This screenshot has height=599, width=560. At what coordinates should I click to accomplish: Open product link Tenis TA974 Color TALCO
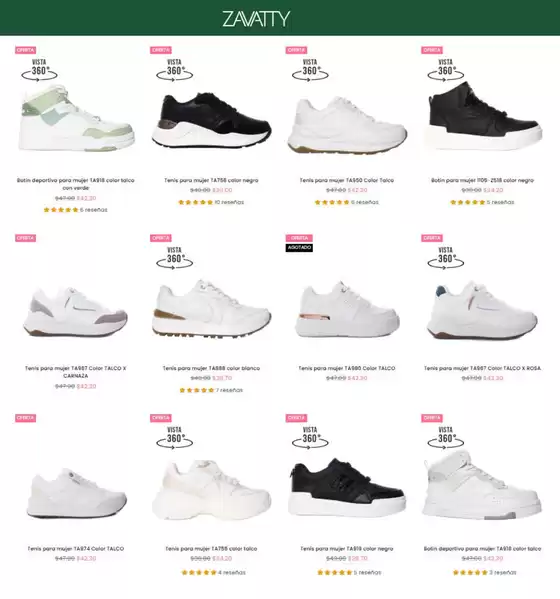coord(76,549)
